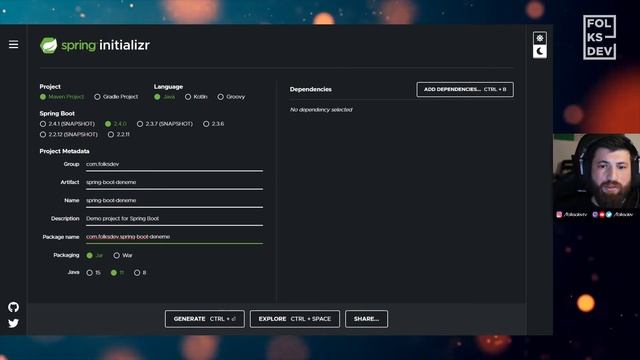Choose Java as the language
Viewport: 640px width, 360px height.
tap(164, 97)
